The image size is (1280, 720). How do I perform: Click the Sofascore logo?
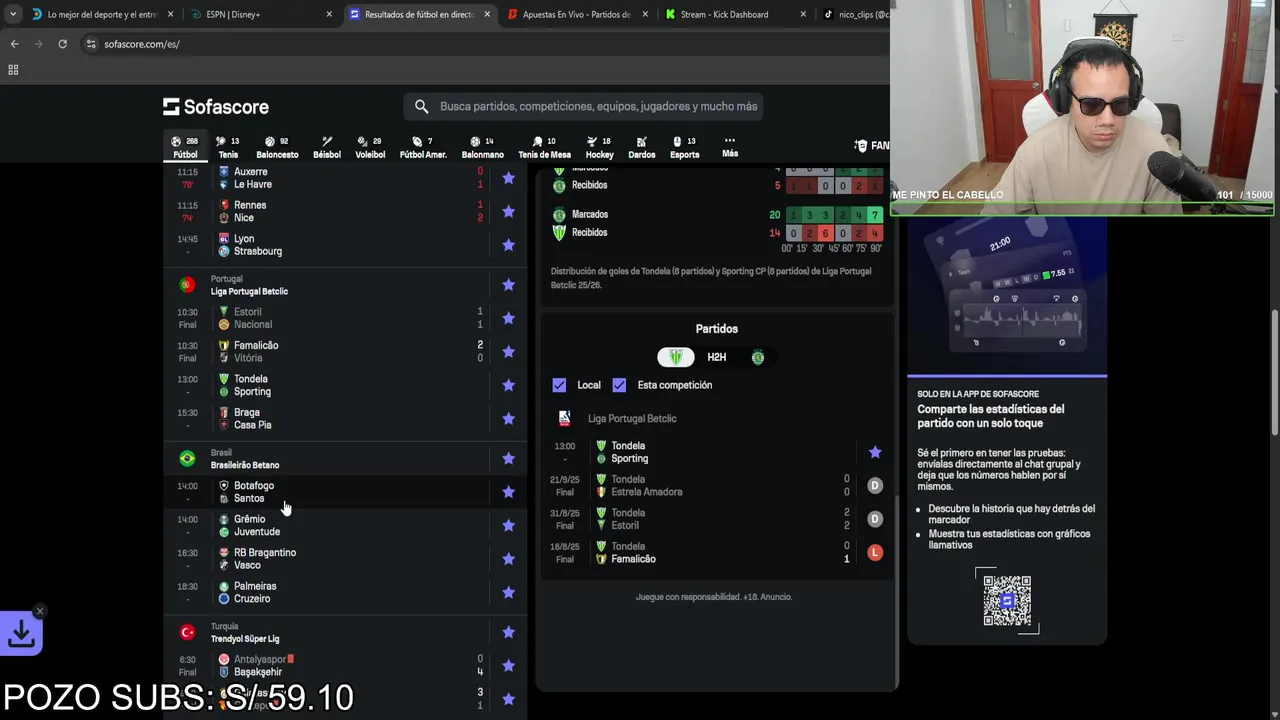coord(216,107)
